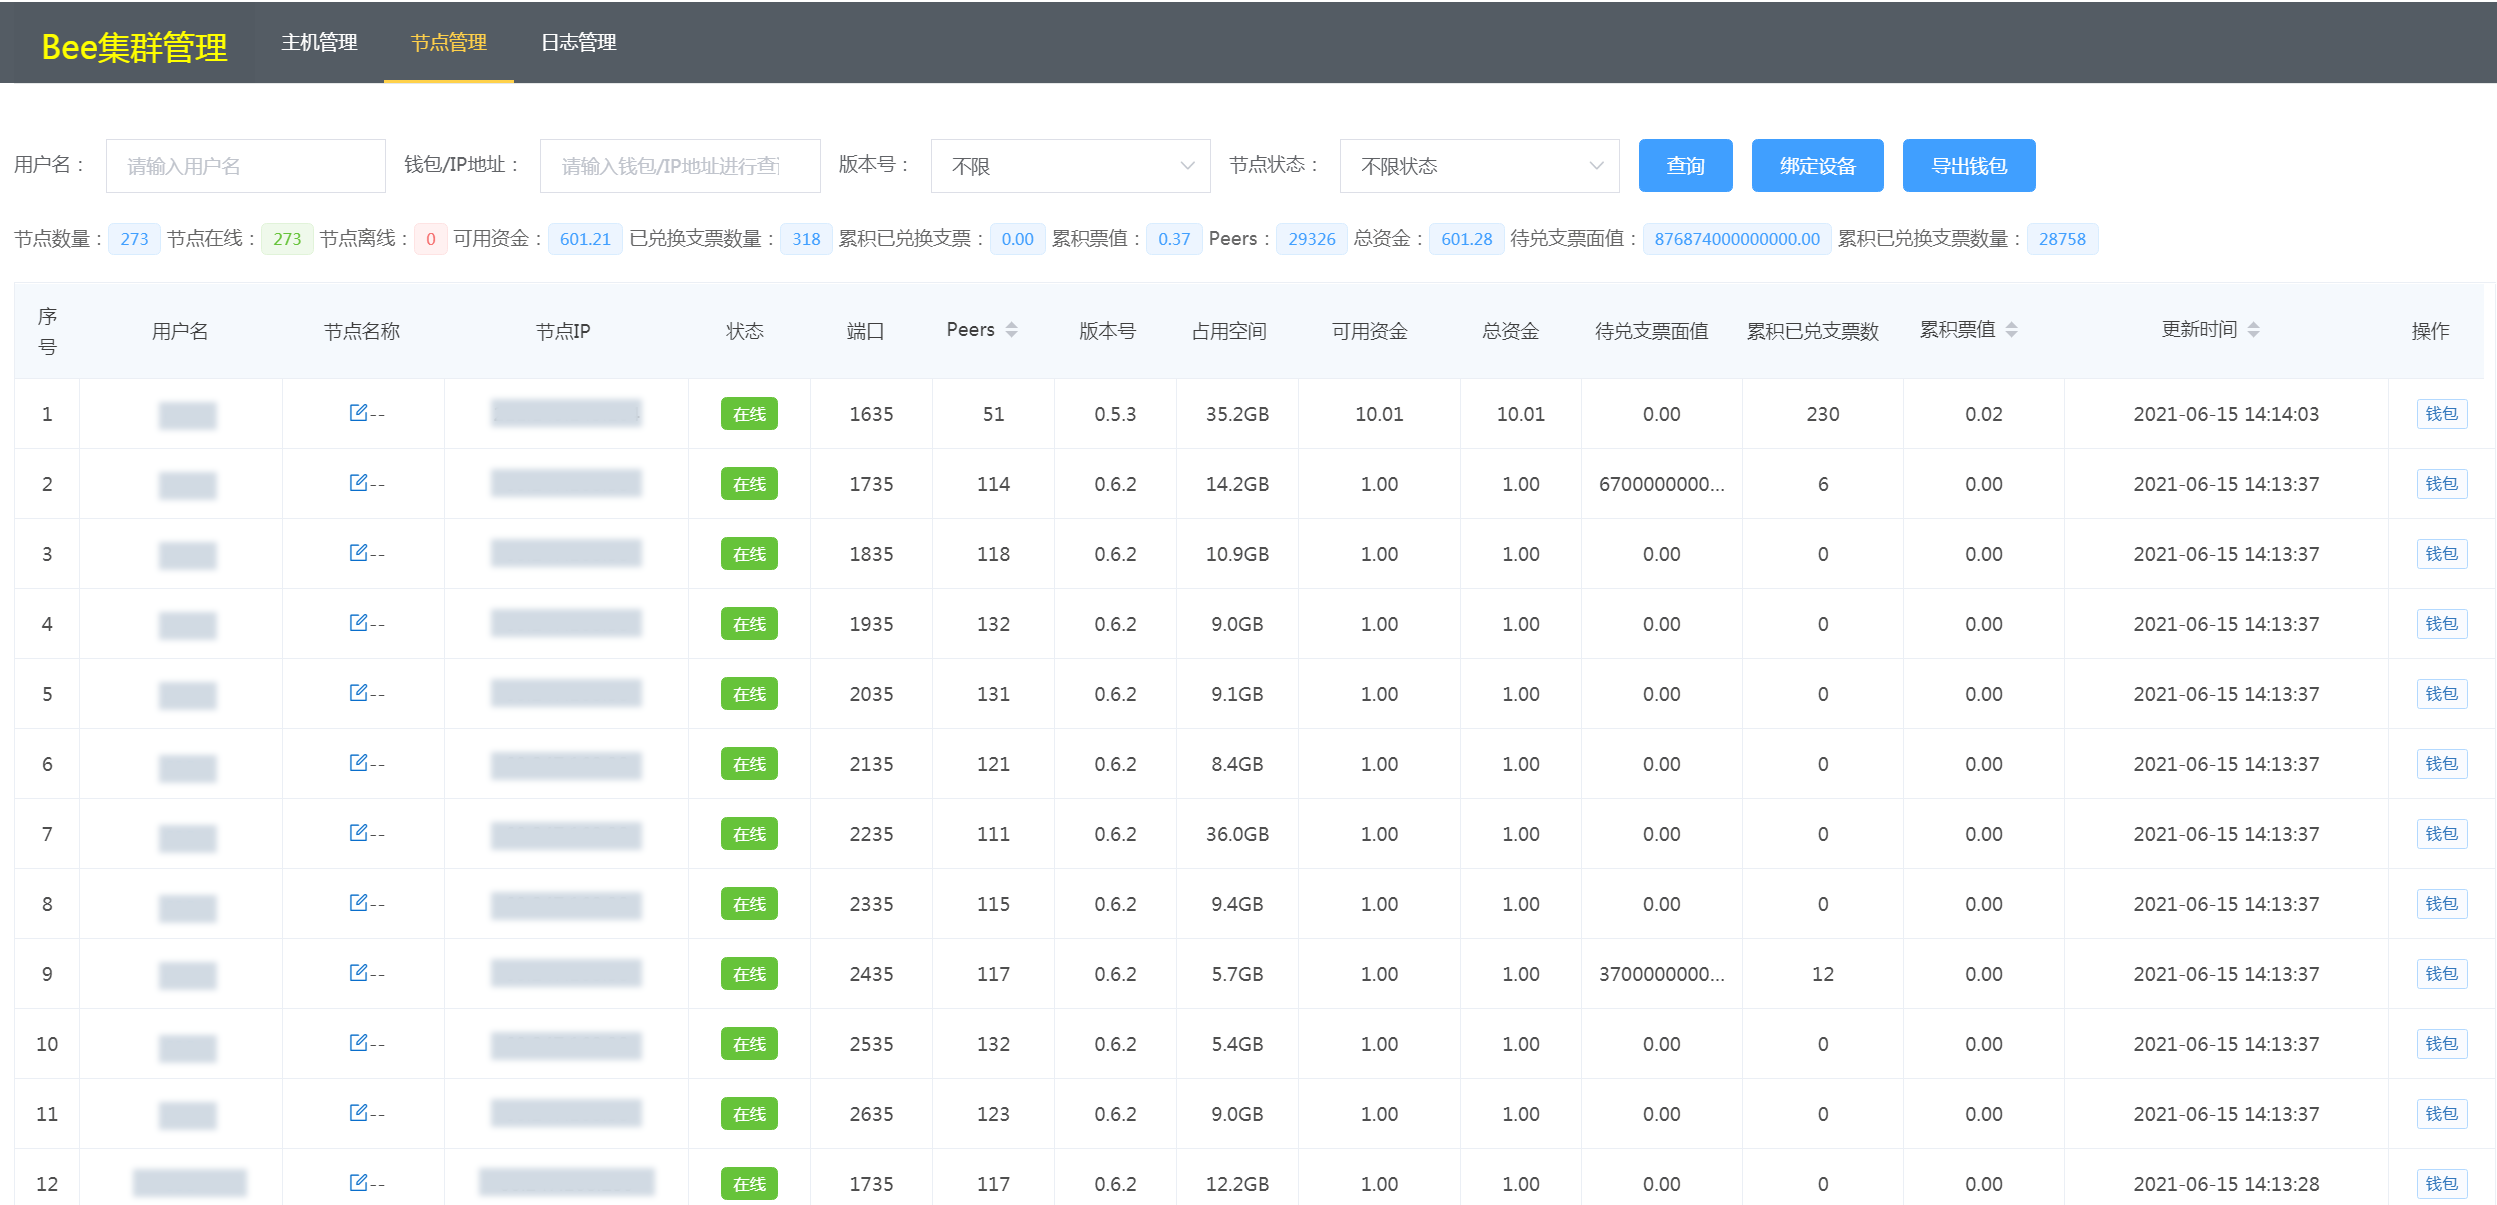The height and width of the screenshot is (1205, 2497).
Task: Switch to the 主机管理 tab
Action: [x=319, y=43]
